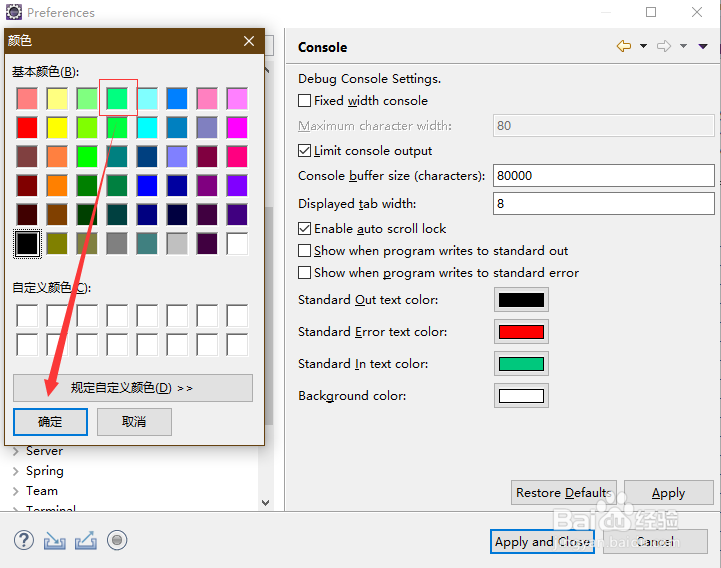721x568 pixels.
Task: Confirm color with 确定 button
Action: coord(50,422)
